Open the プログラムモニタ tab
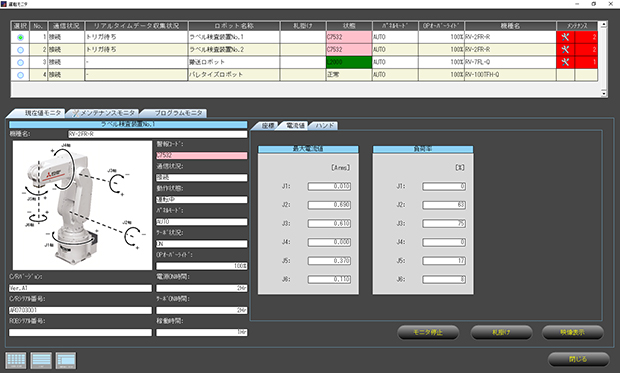The height and width of the screenshot is (373, 620). [x=175, y=113]
